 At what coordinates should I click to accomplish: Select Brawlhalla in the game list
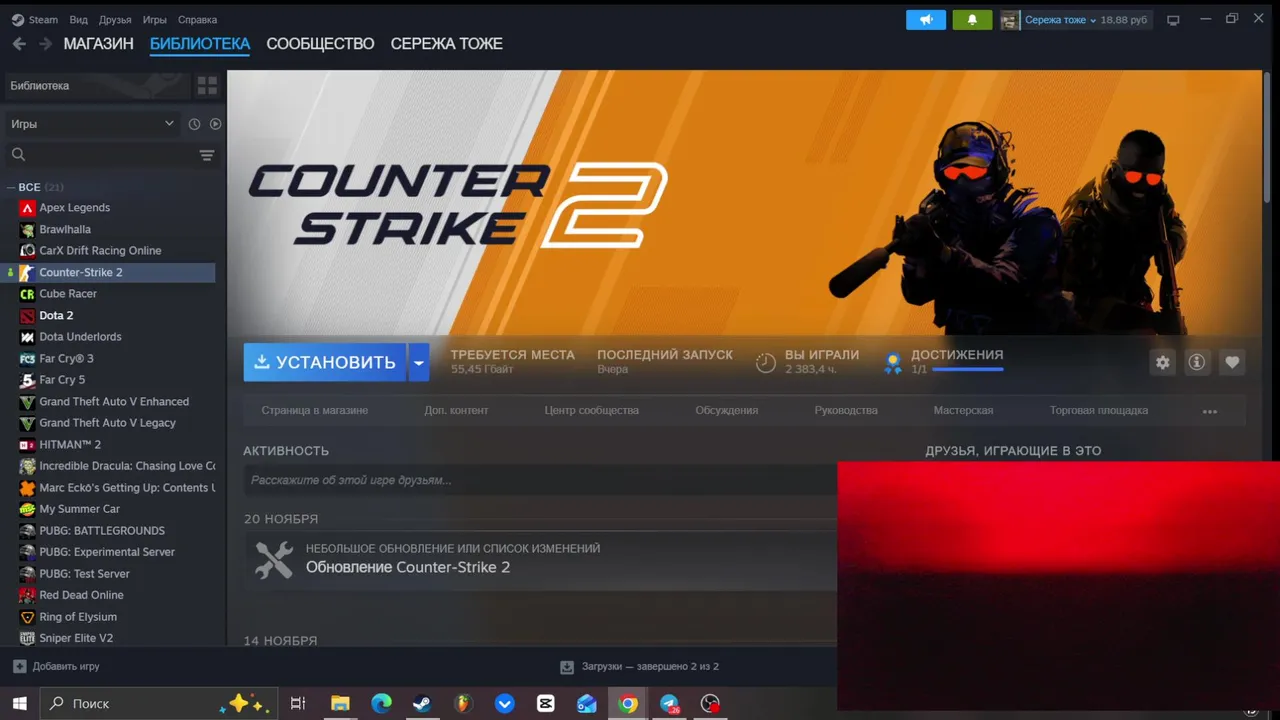[65, 229]
